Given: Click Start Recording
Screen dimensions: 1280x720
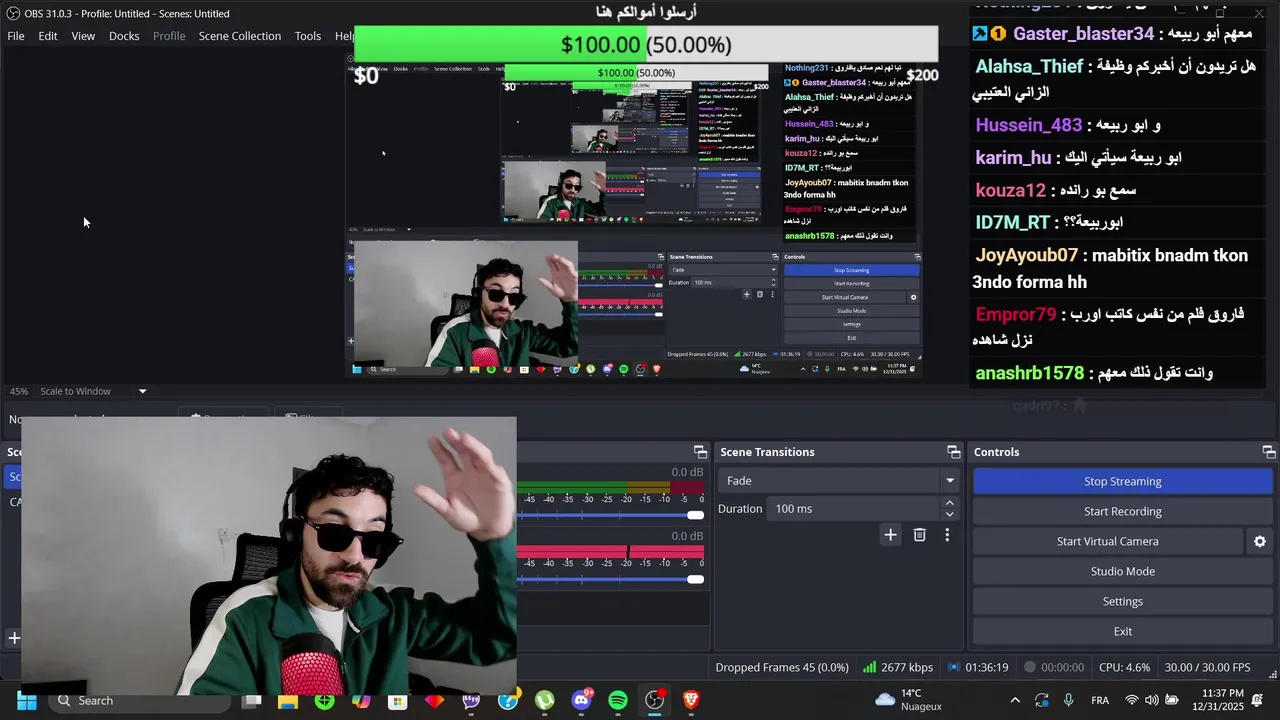Looking at the screenshot, I should (1122, 511).
